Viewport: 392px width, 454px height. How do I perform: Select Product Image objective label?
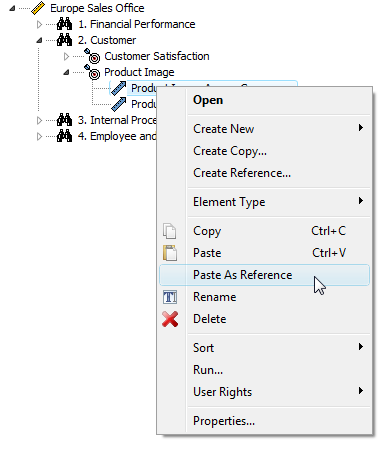[x=139, y=72]
